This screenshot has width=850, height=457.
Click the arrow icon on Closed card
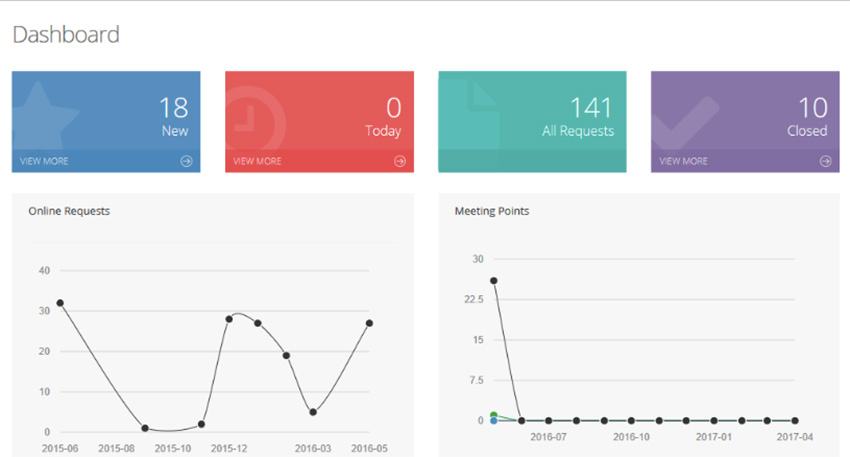pos(825,161)
